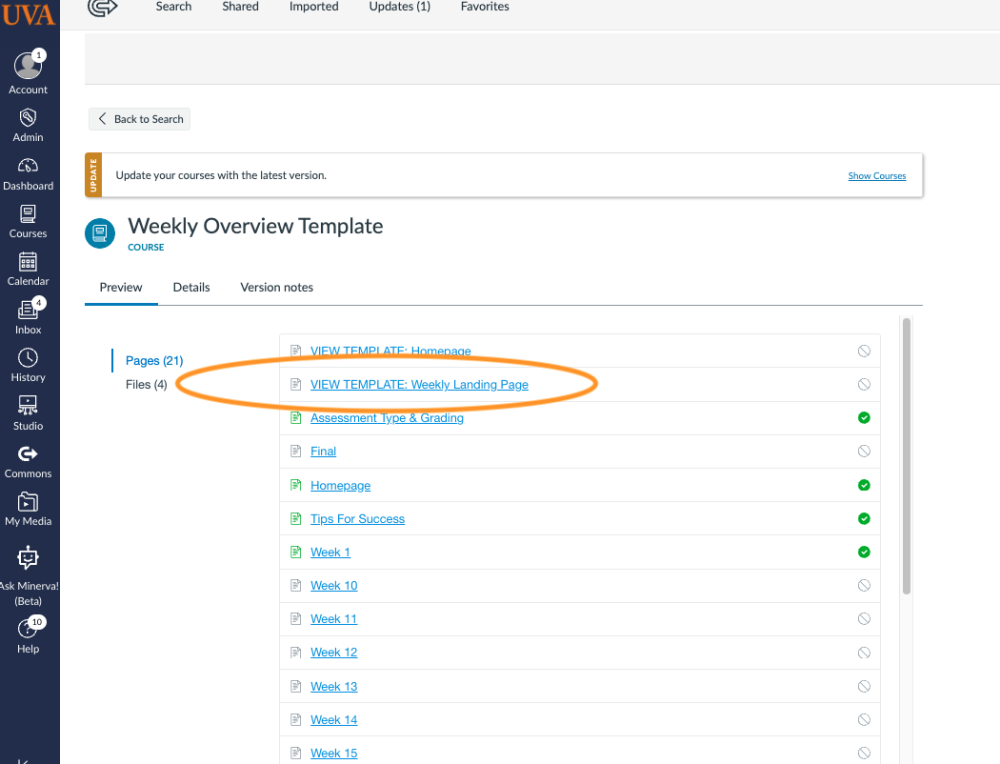Open Studio in the sidebar
The height and width of the screenshot is (764, 1000).
[x=28, y=413]
